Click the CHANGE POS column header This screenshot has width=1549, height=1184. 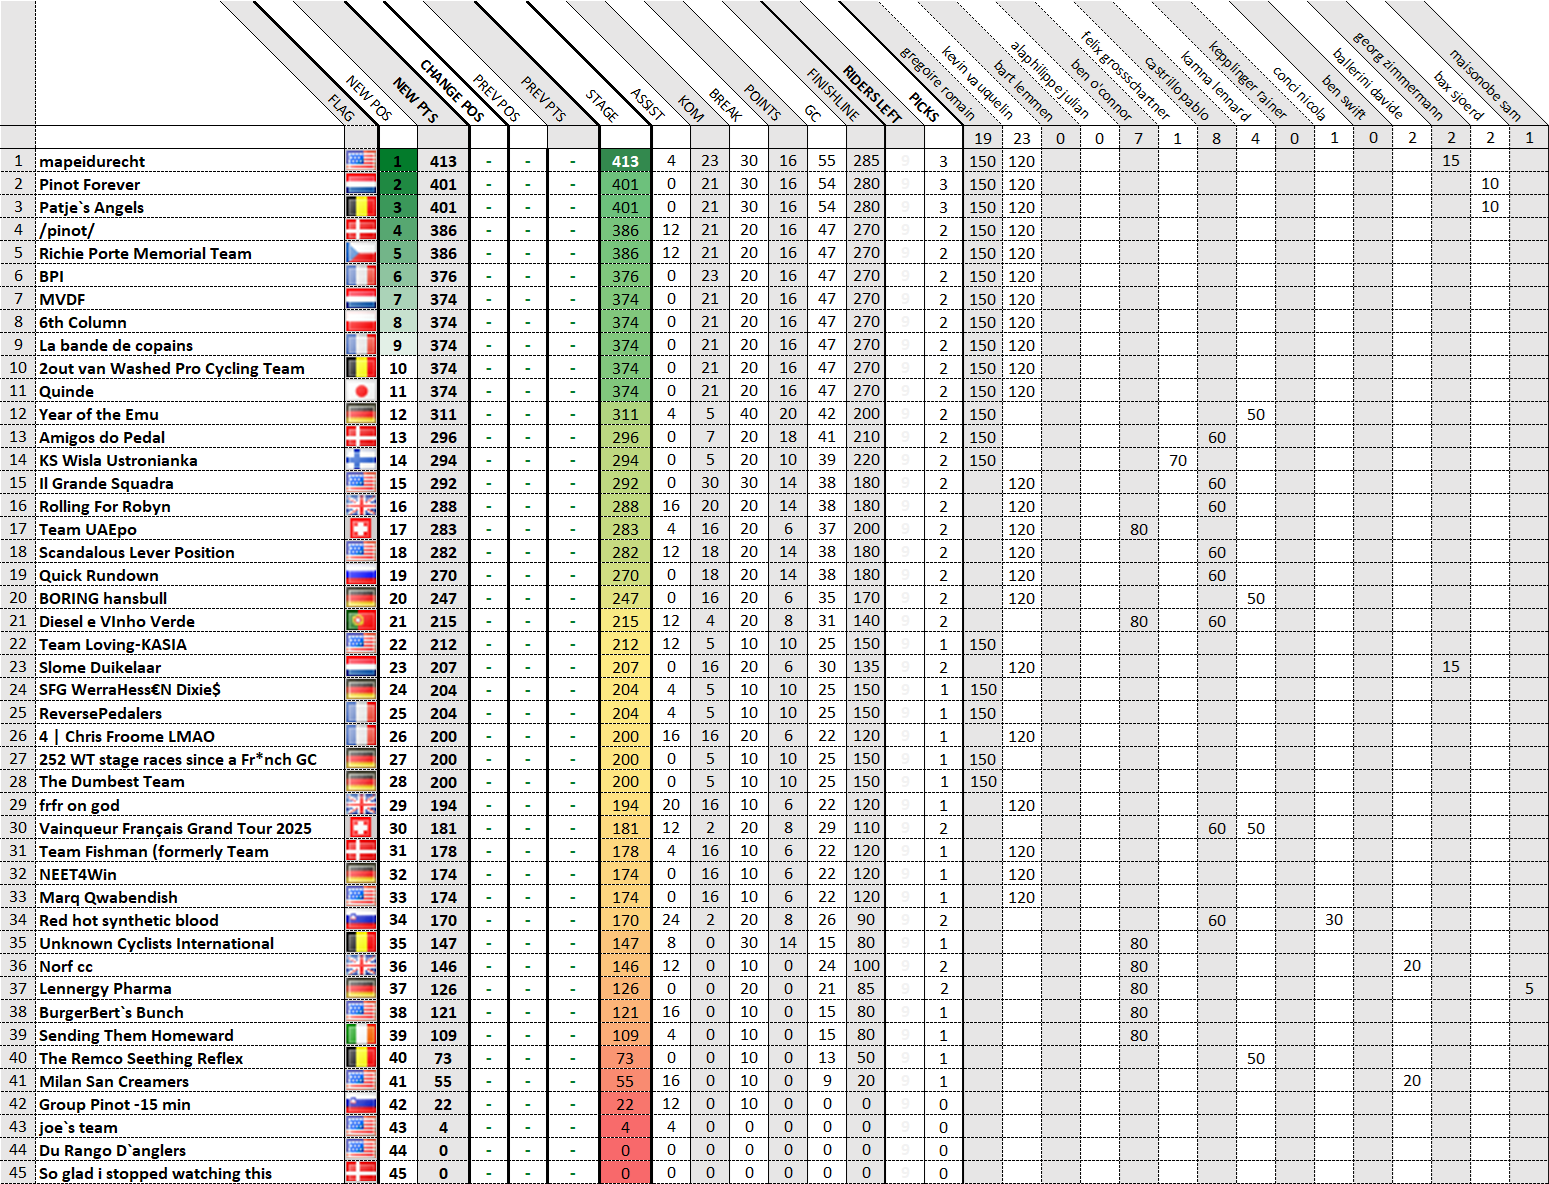(x=452, y=91)
